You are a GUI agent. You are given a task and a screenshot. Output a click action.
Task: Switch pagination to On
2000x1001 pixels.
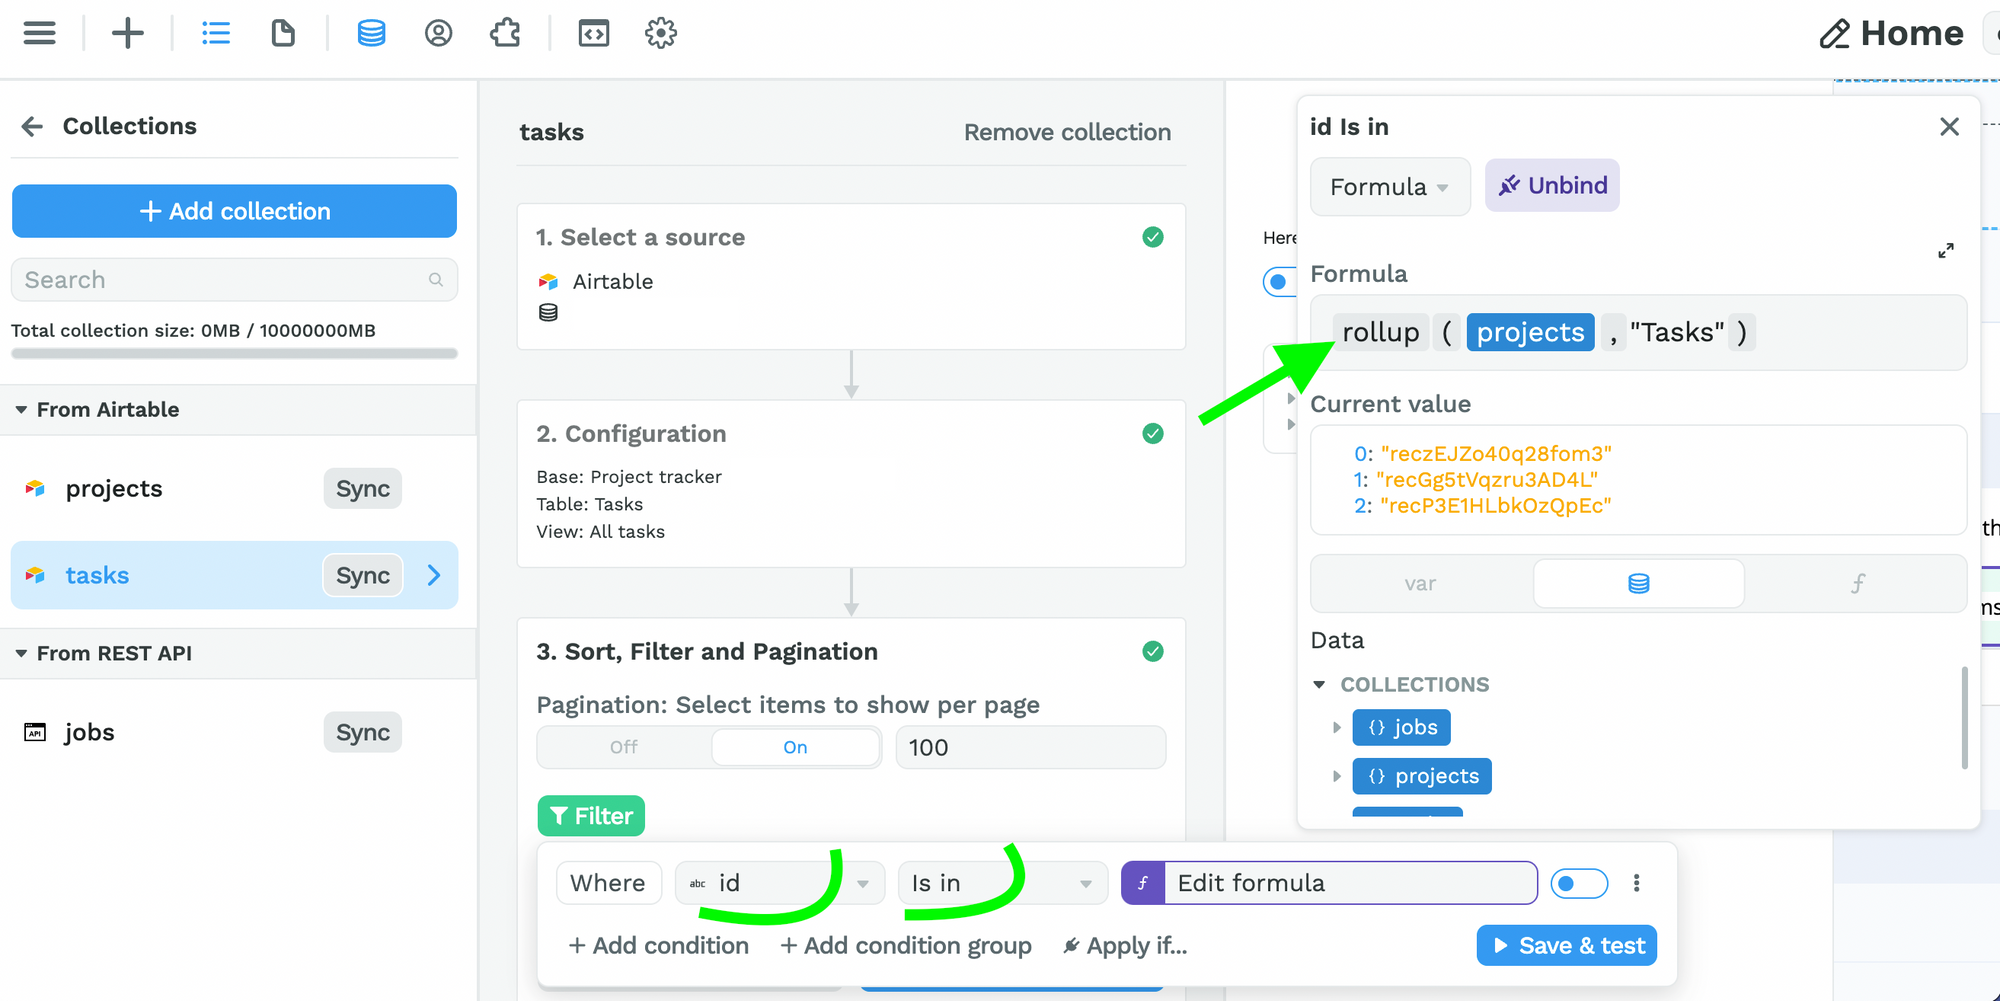click(795, 747)
